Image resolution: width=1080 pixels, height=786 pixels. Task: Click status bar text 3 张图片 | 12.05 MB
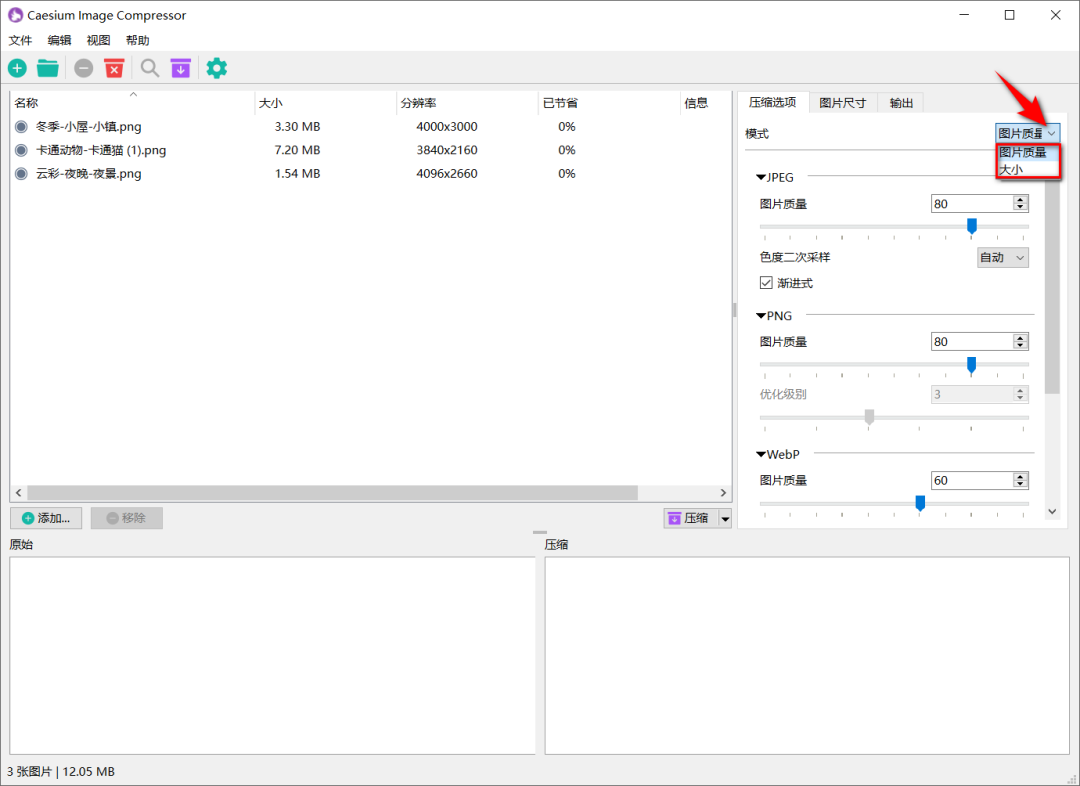click(x=61, y=772)
